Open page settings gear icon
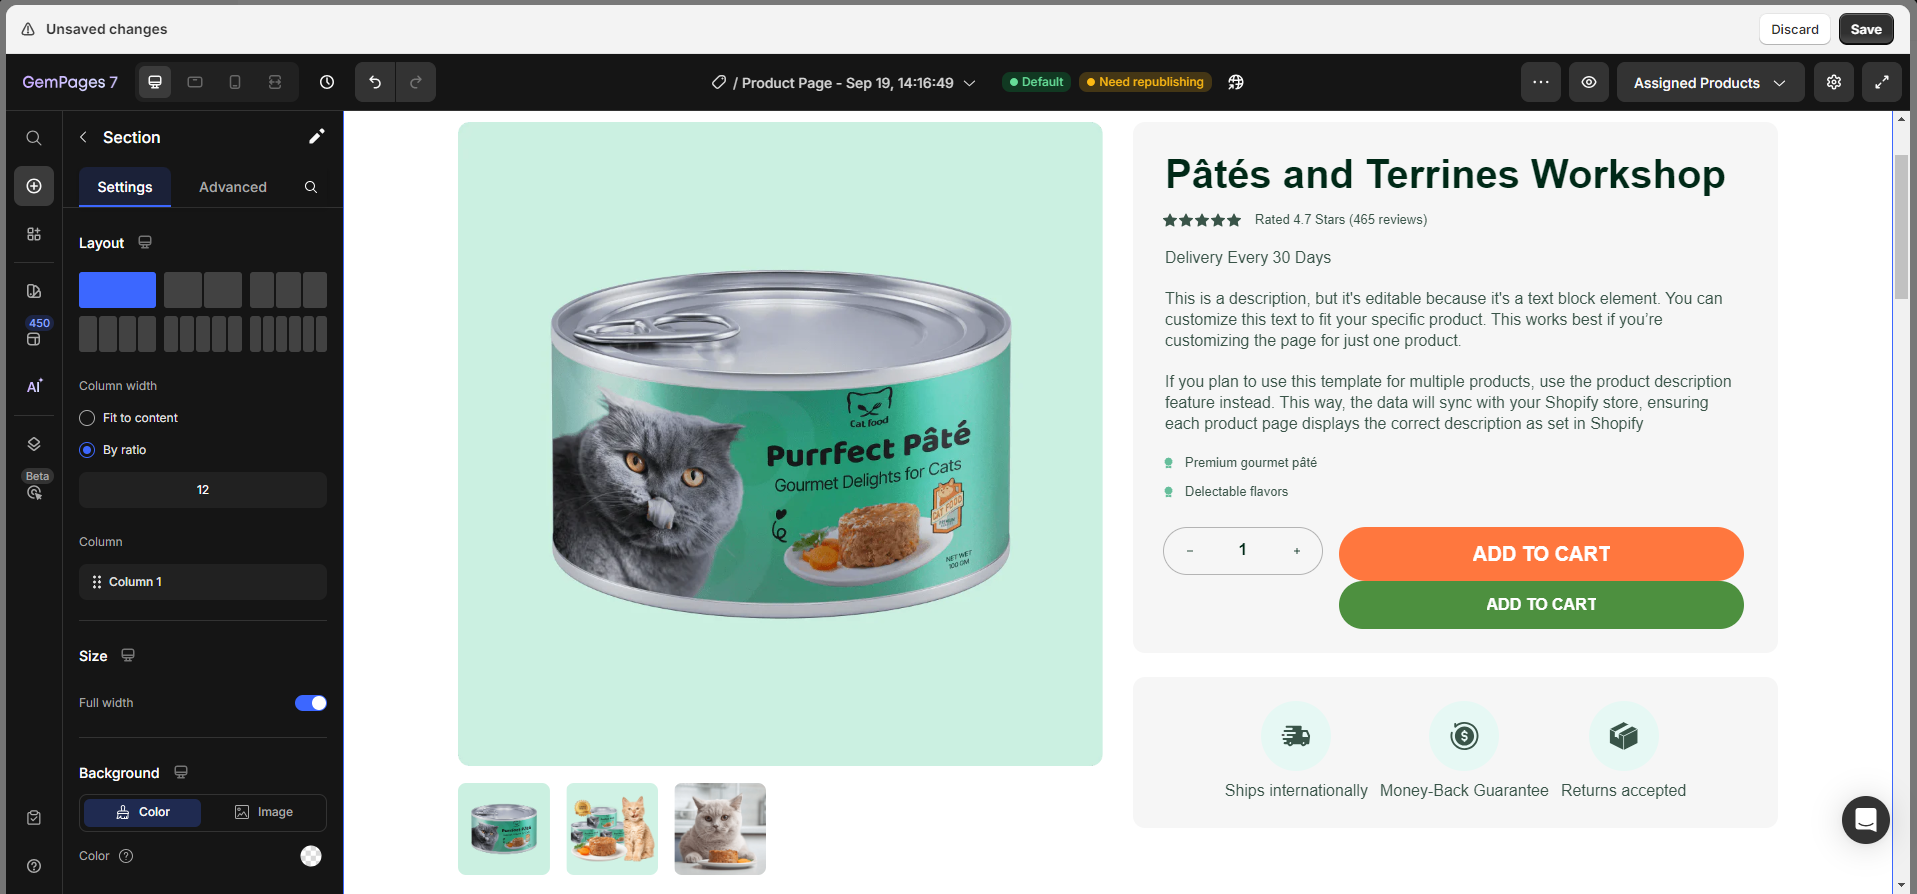Viewport: 1917px width, 894px height. (x=1833, y=82)
